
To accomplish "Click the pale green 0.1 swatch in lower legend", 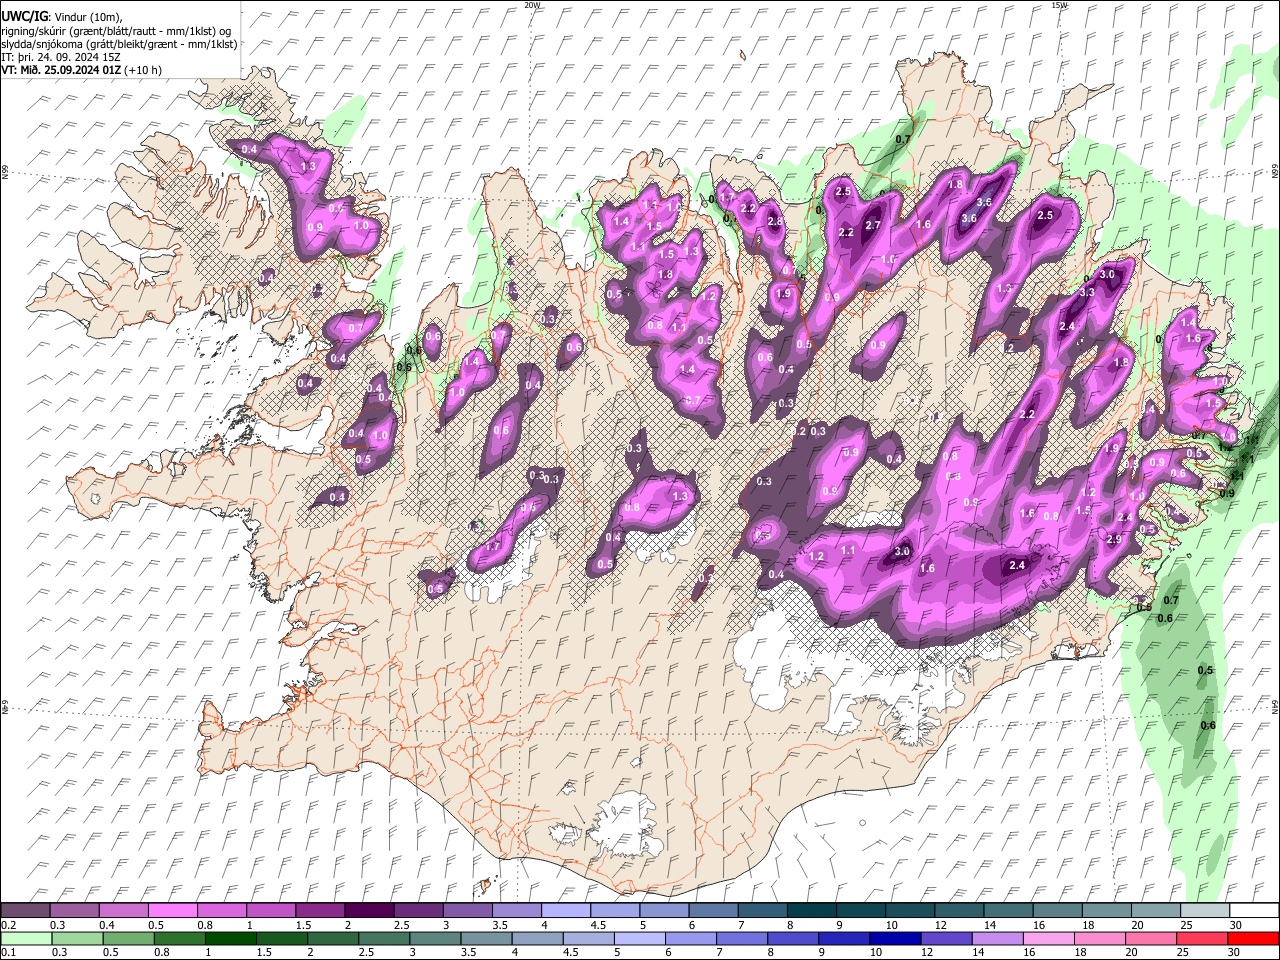I will 26,938.
